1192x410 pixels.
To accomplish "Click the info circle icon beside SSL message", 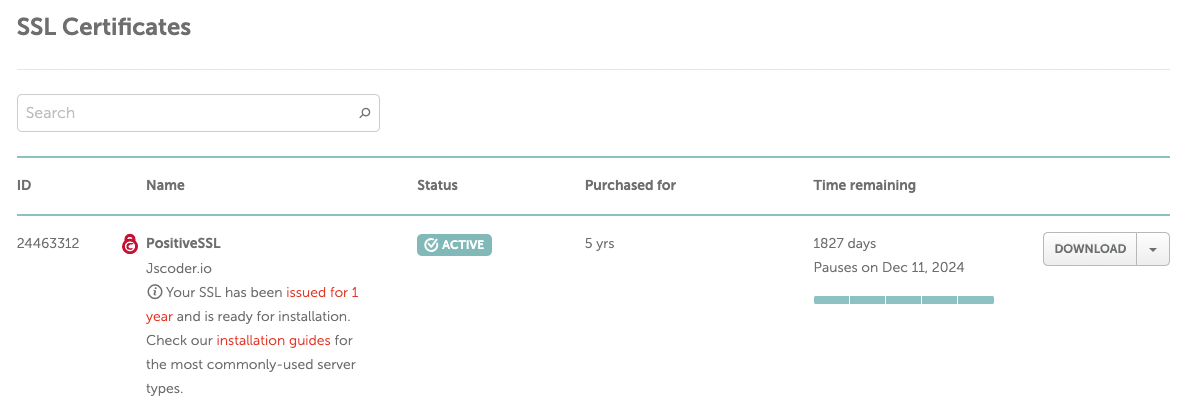I will (154, 293).
